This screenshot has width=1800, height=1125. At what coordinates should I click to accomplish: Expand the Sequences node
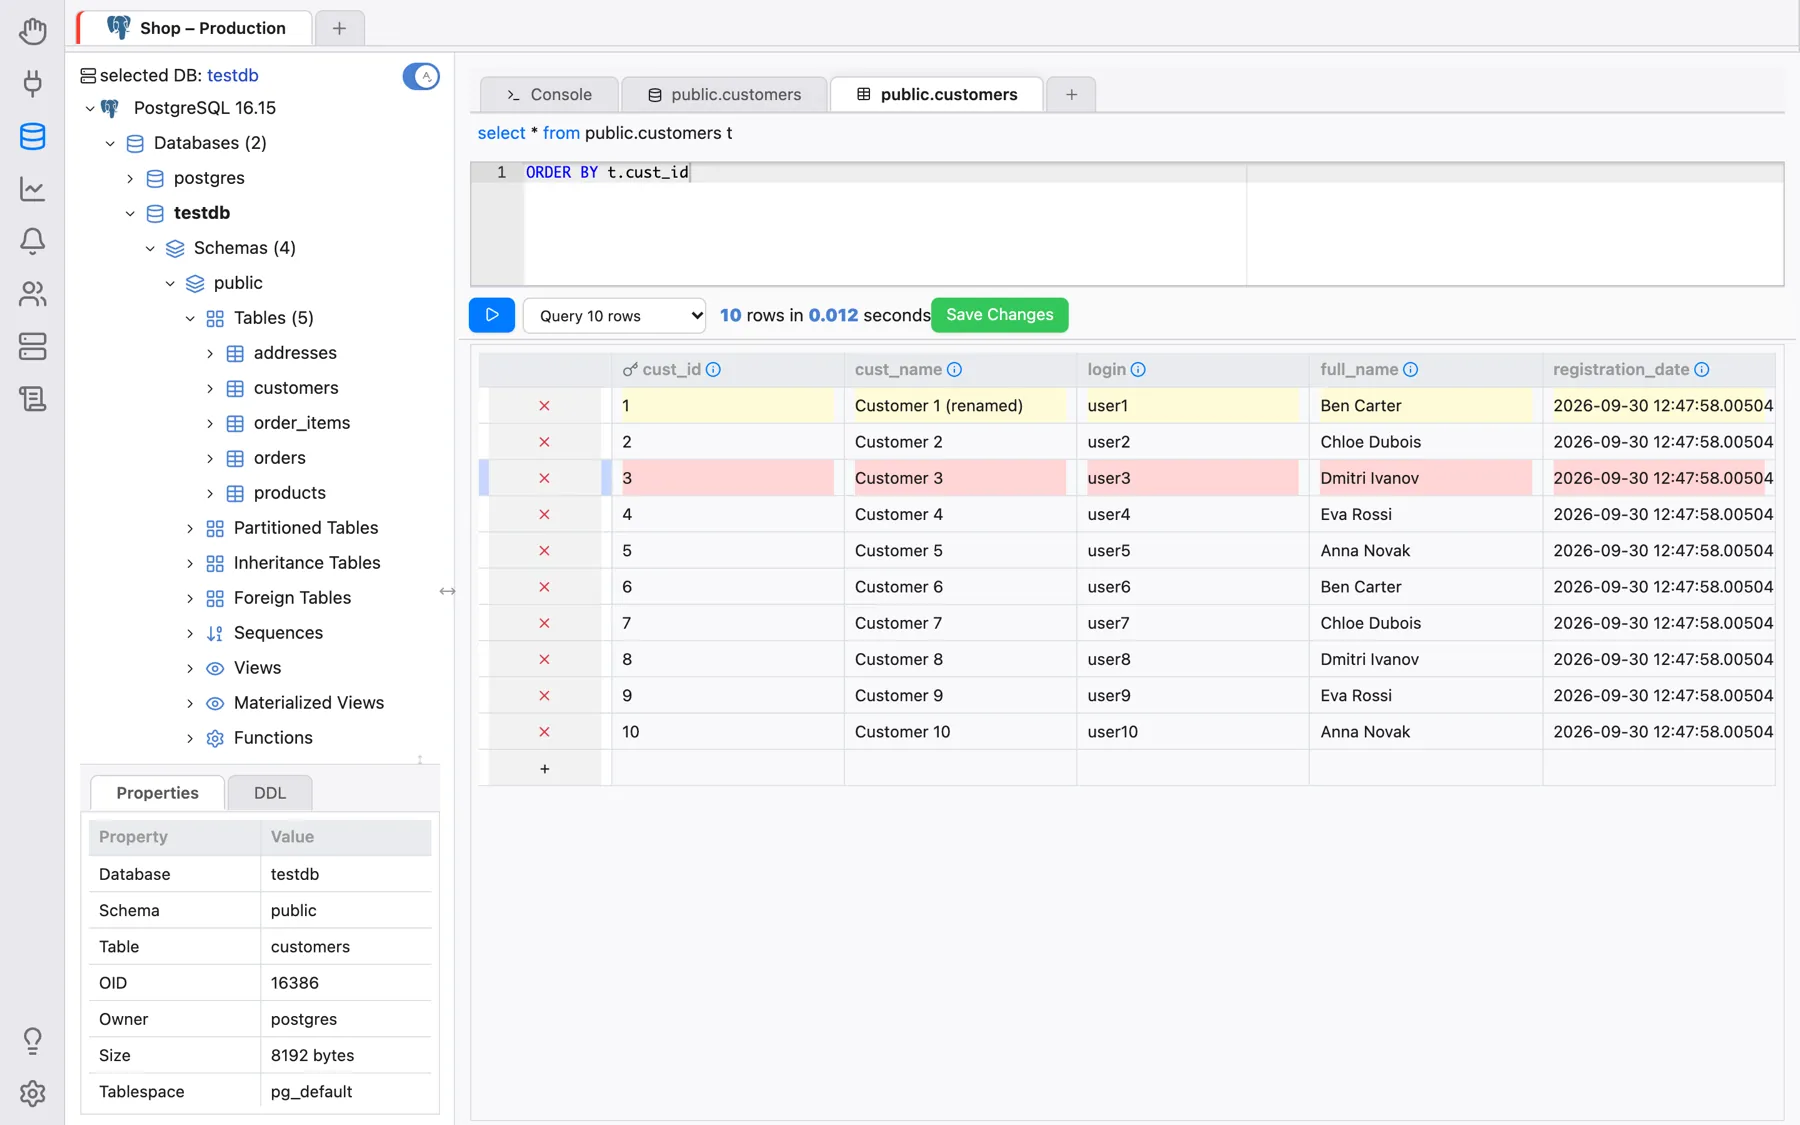pos(190,633)
